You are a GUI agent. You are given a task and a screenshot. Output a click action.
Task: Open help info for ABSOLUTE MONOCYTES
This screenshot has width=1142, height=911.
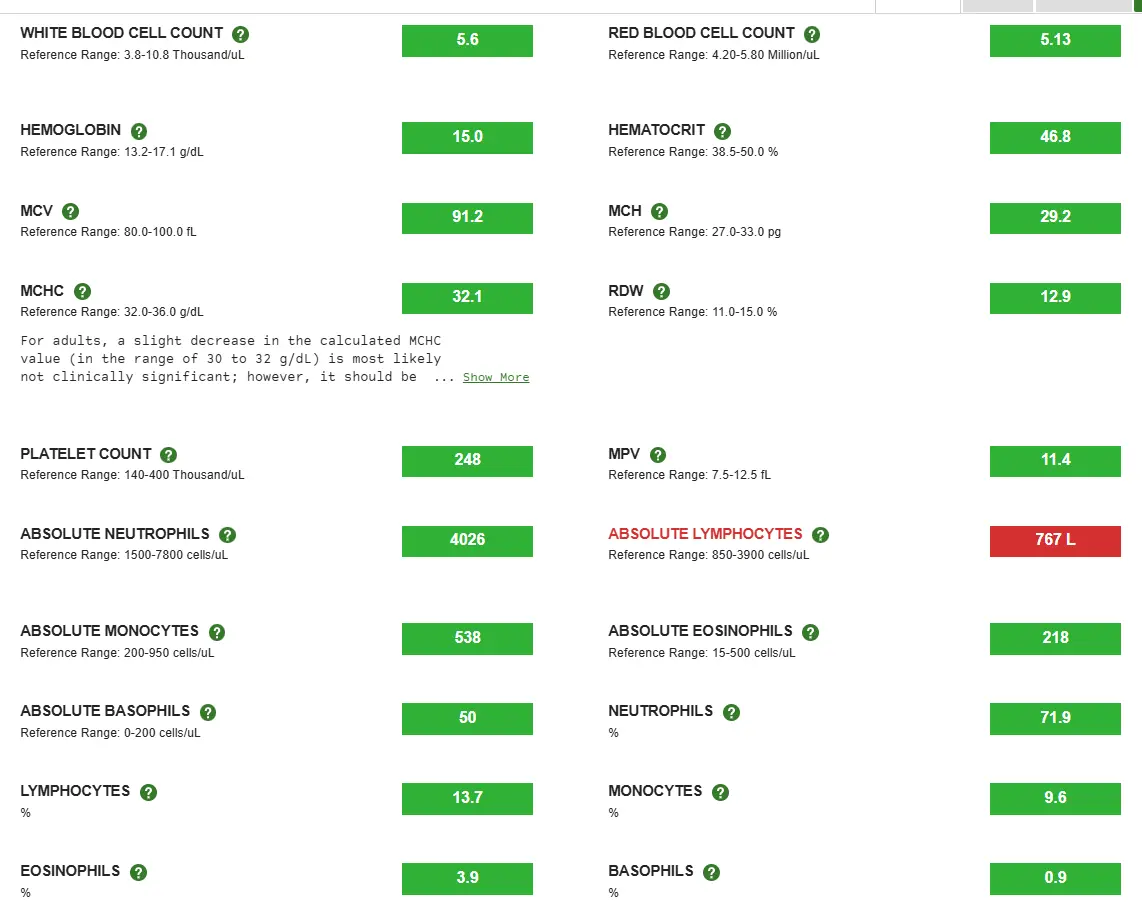coord(216,631)
